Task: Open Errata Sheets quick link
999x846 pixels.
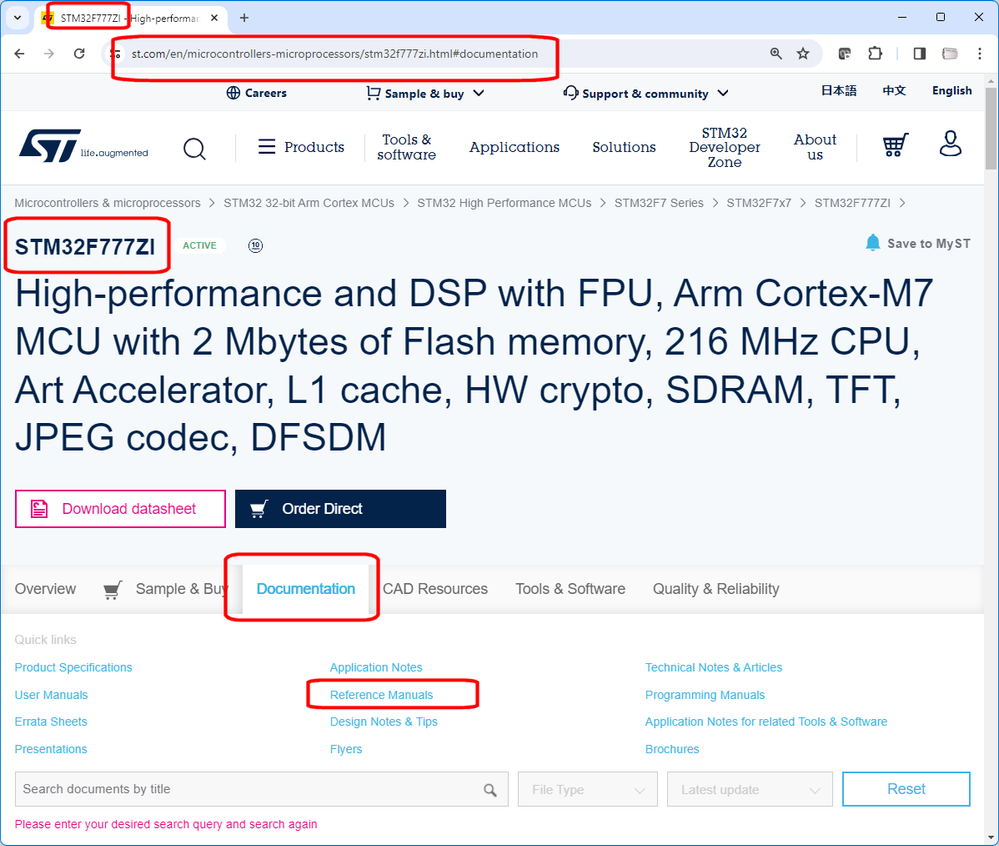Action: [51, 722]
